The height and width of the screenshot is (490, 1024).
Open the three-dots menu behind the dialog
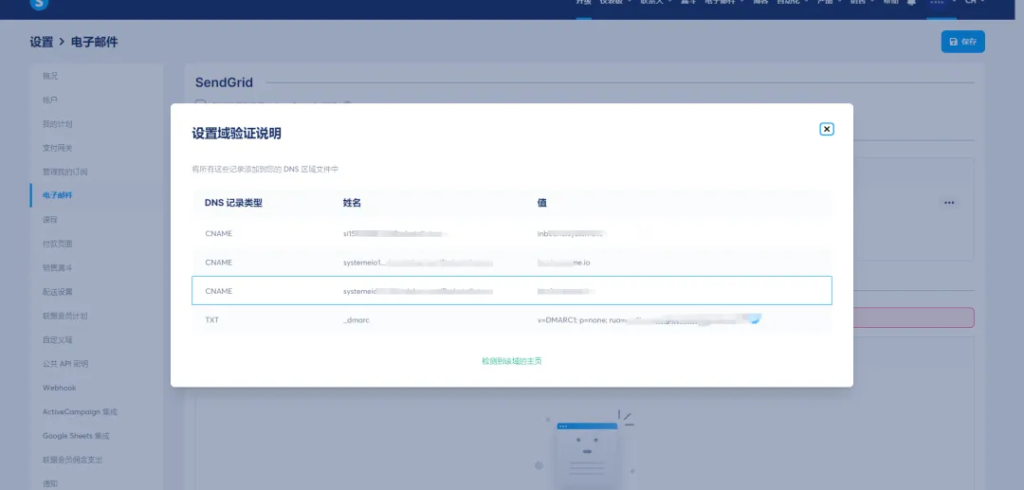[949, 203]
